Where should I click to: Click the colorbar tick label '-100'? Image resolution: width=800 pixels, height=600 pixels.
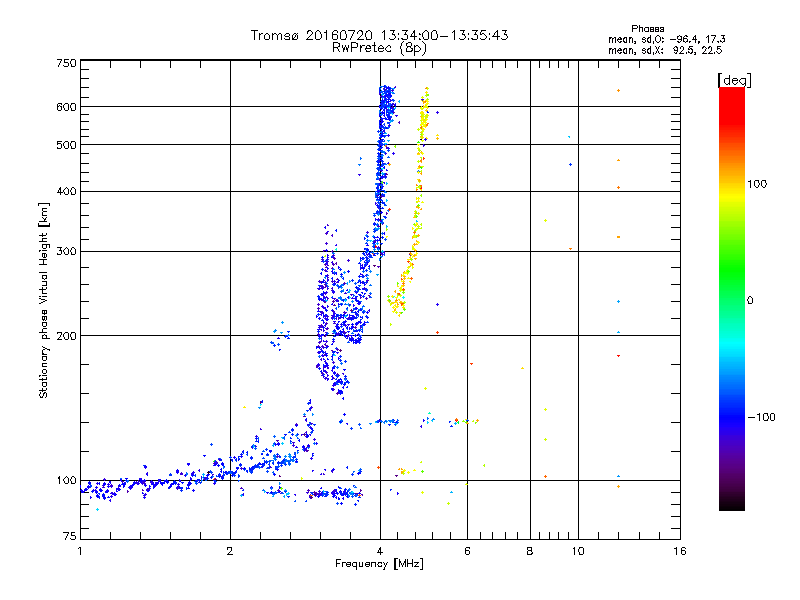pyautogui.click(x=761, y=417)
